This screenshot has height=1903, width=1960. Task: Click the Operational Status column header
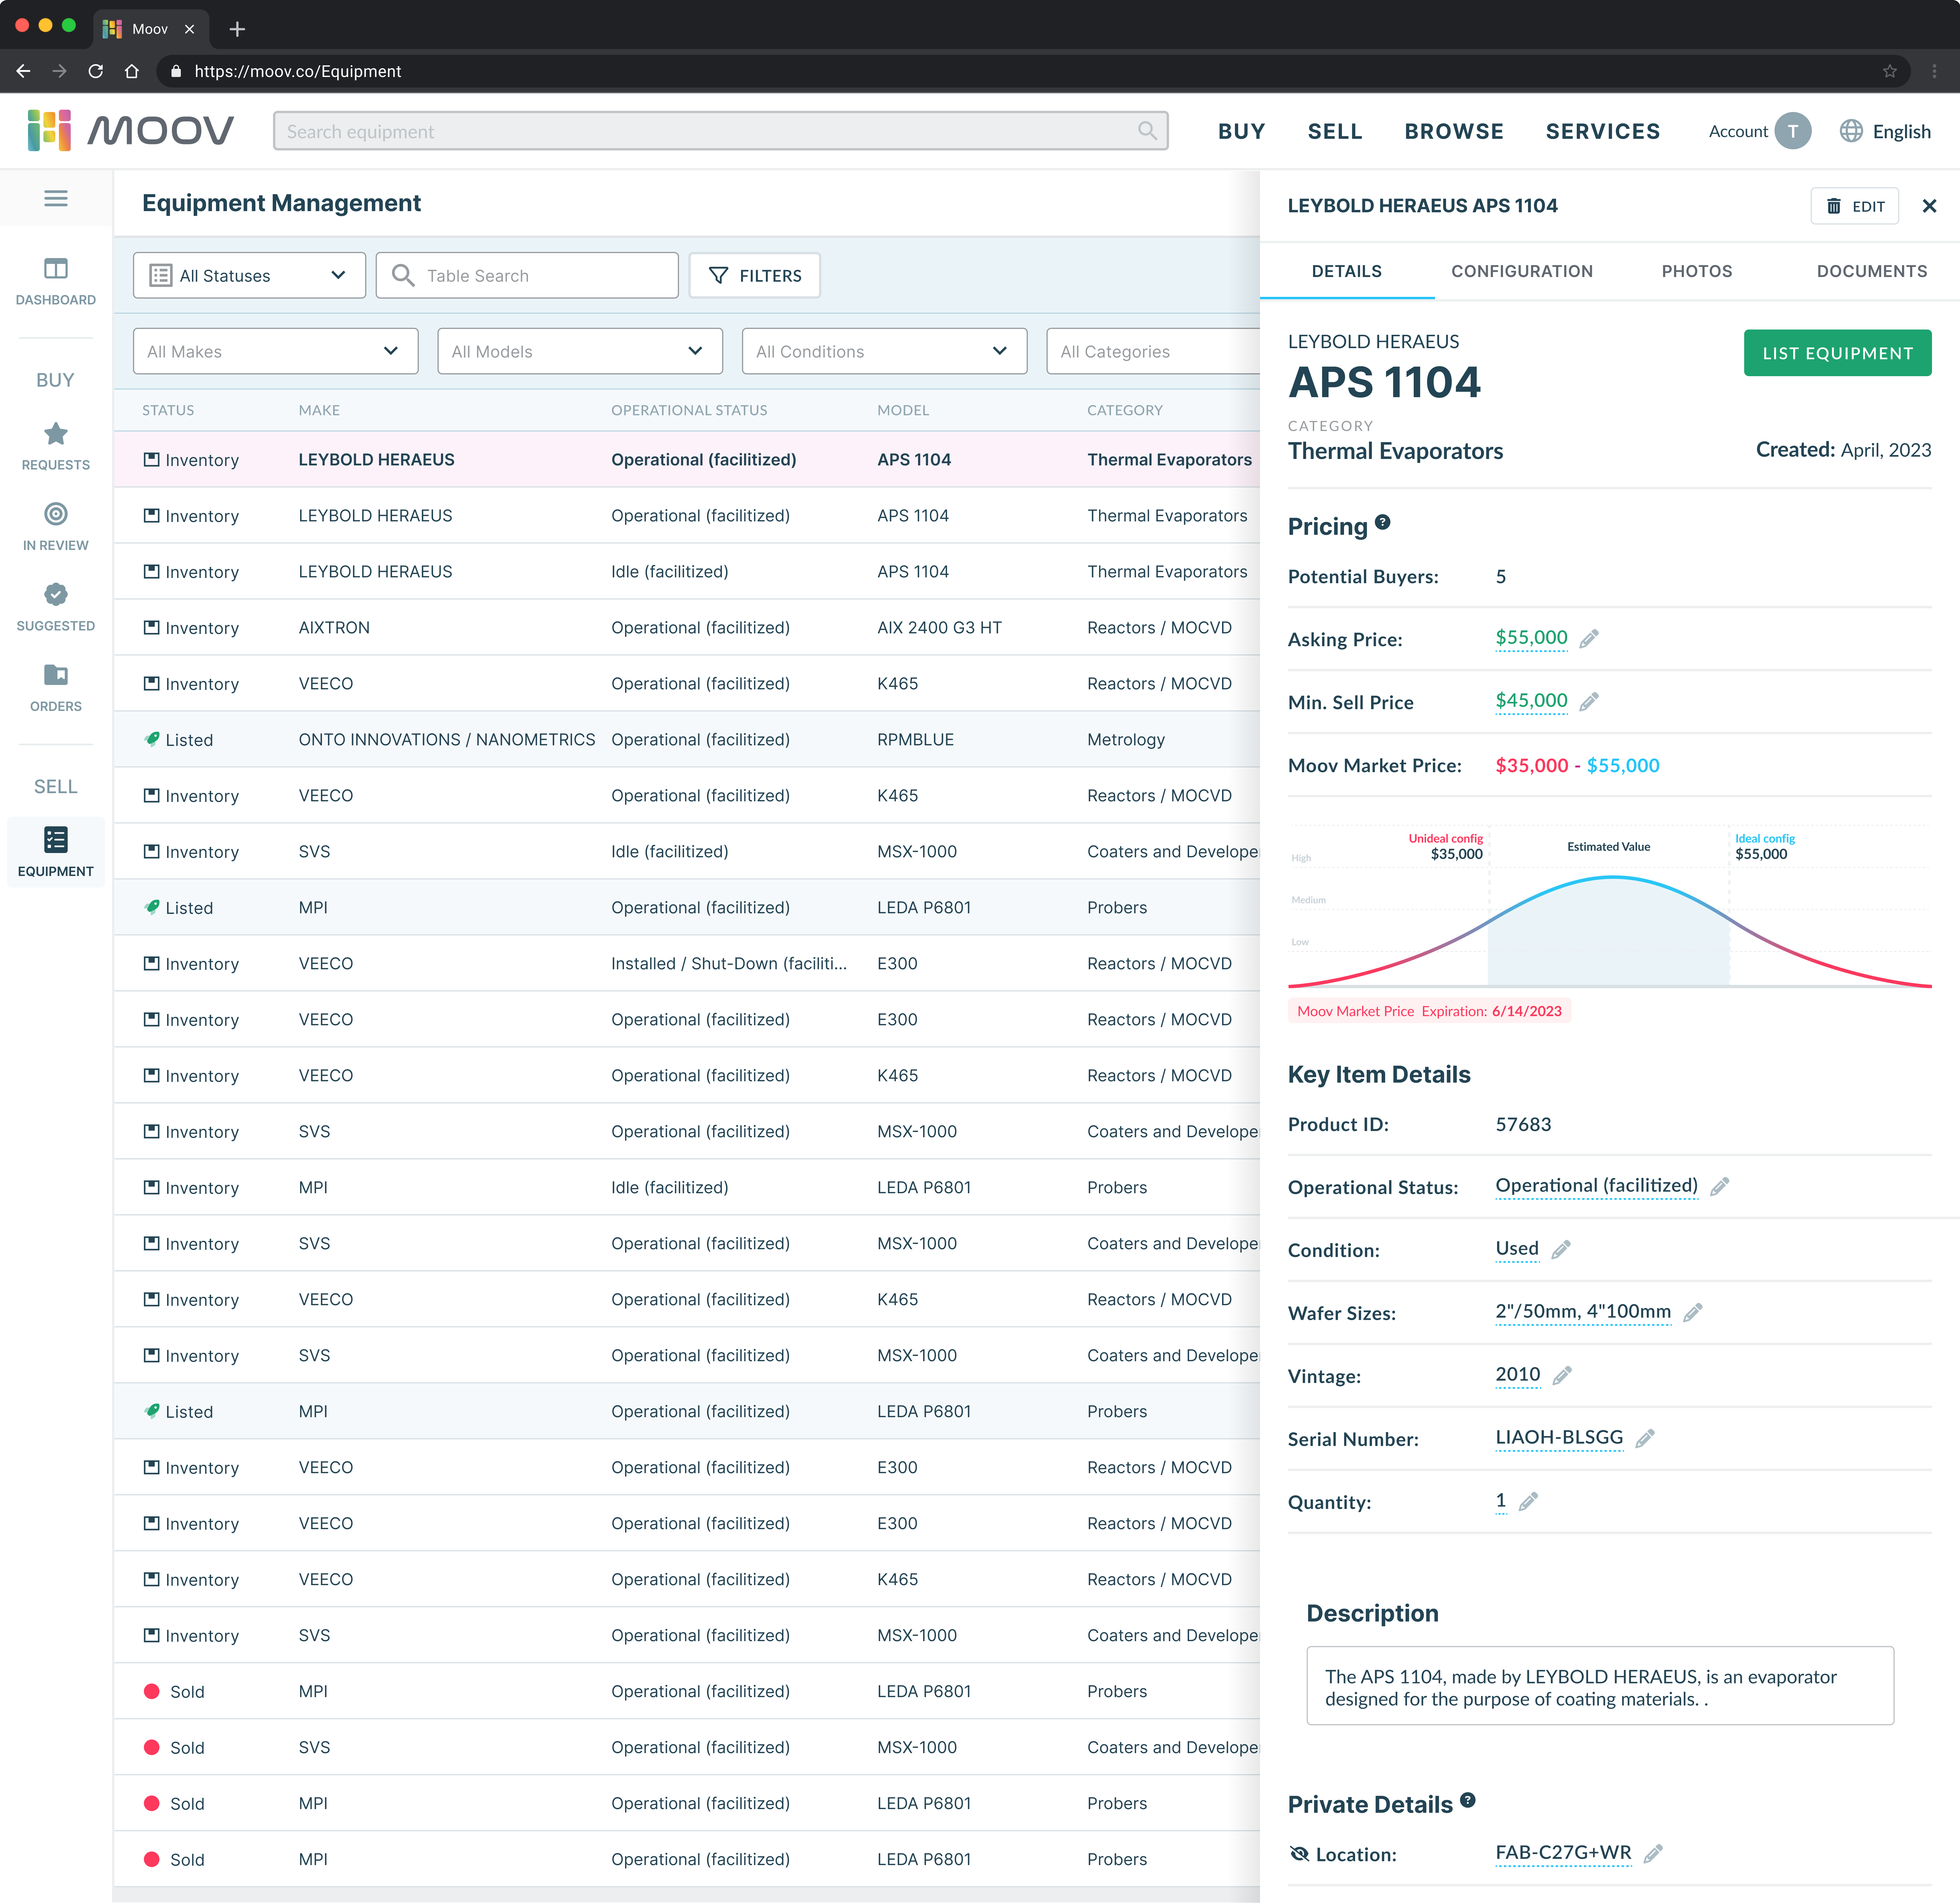689,410
